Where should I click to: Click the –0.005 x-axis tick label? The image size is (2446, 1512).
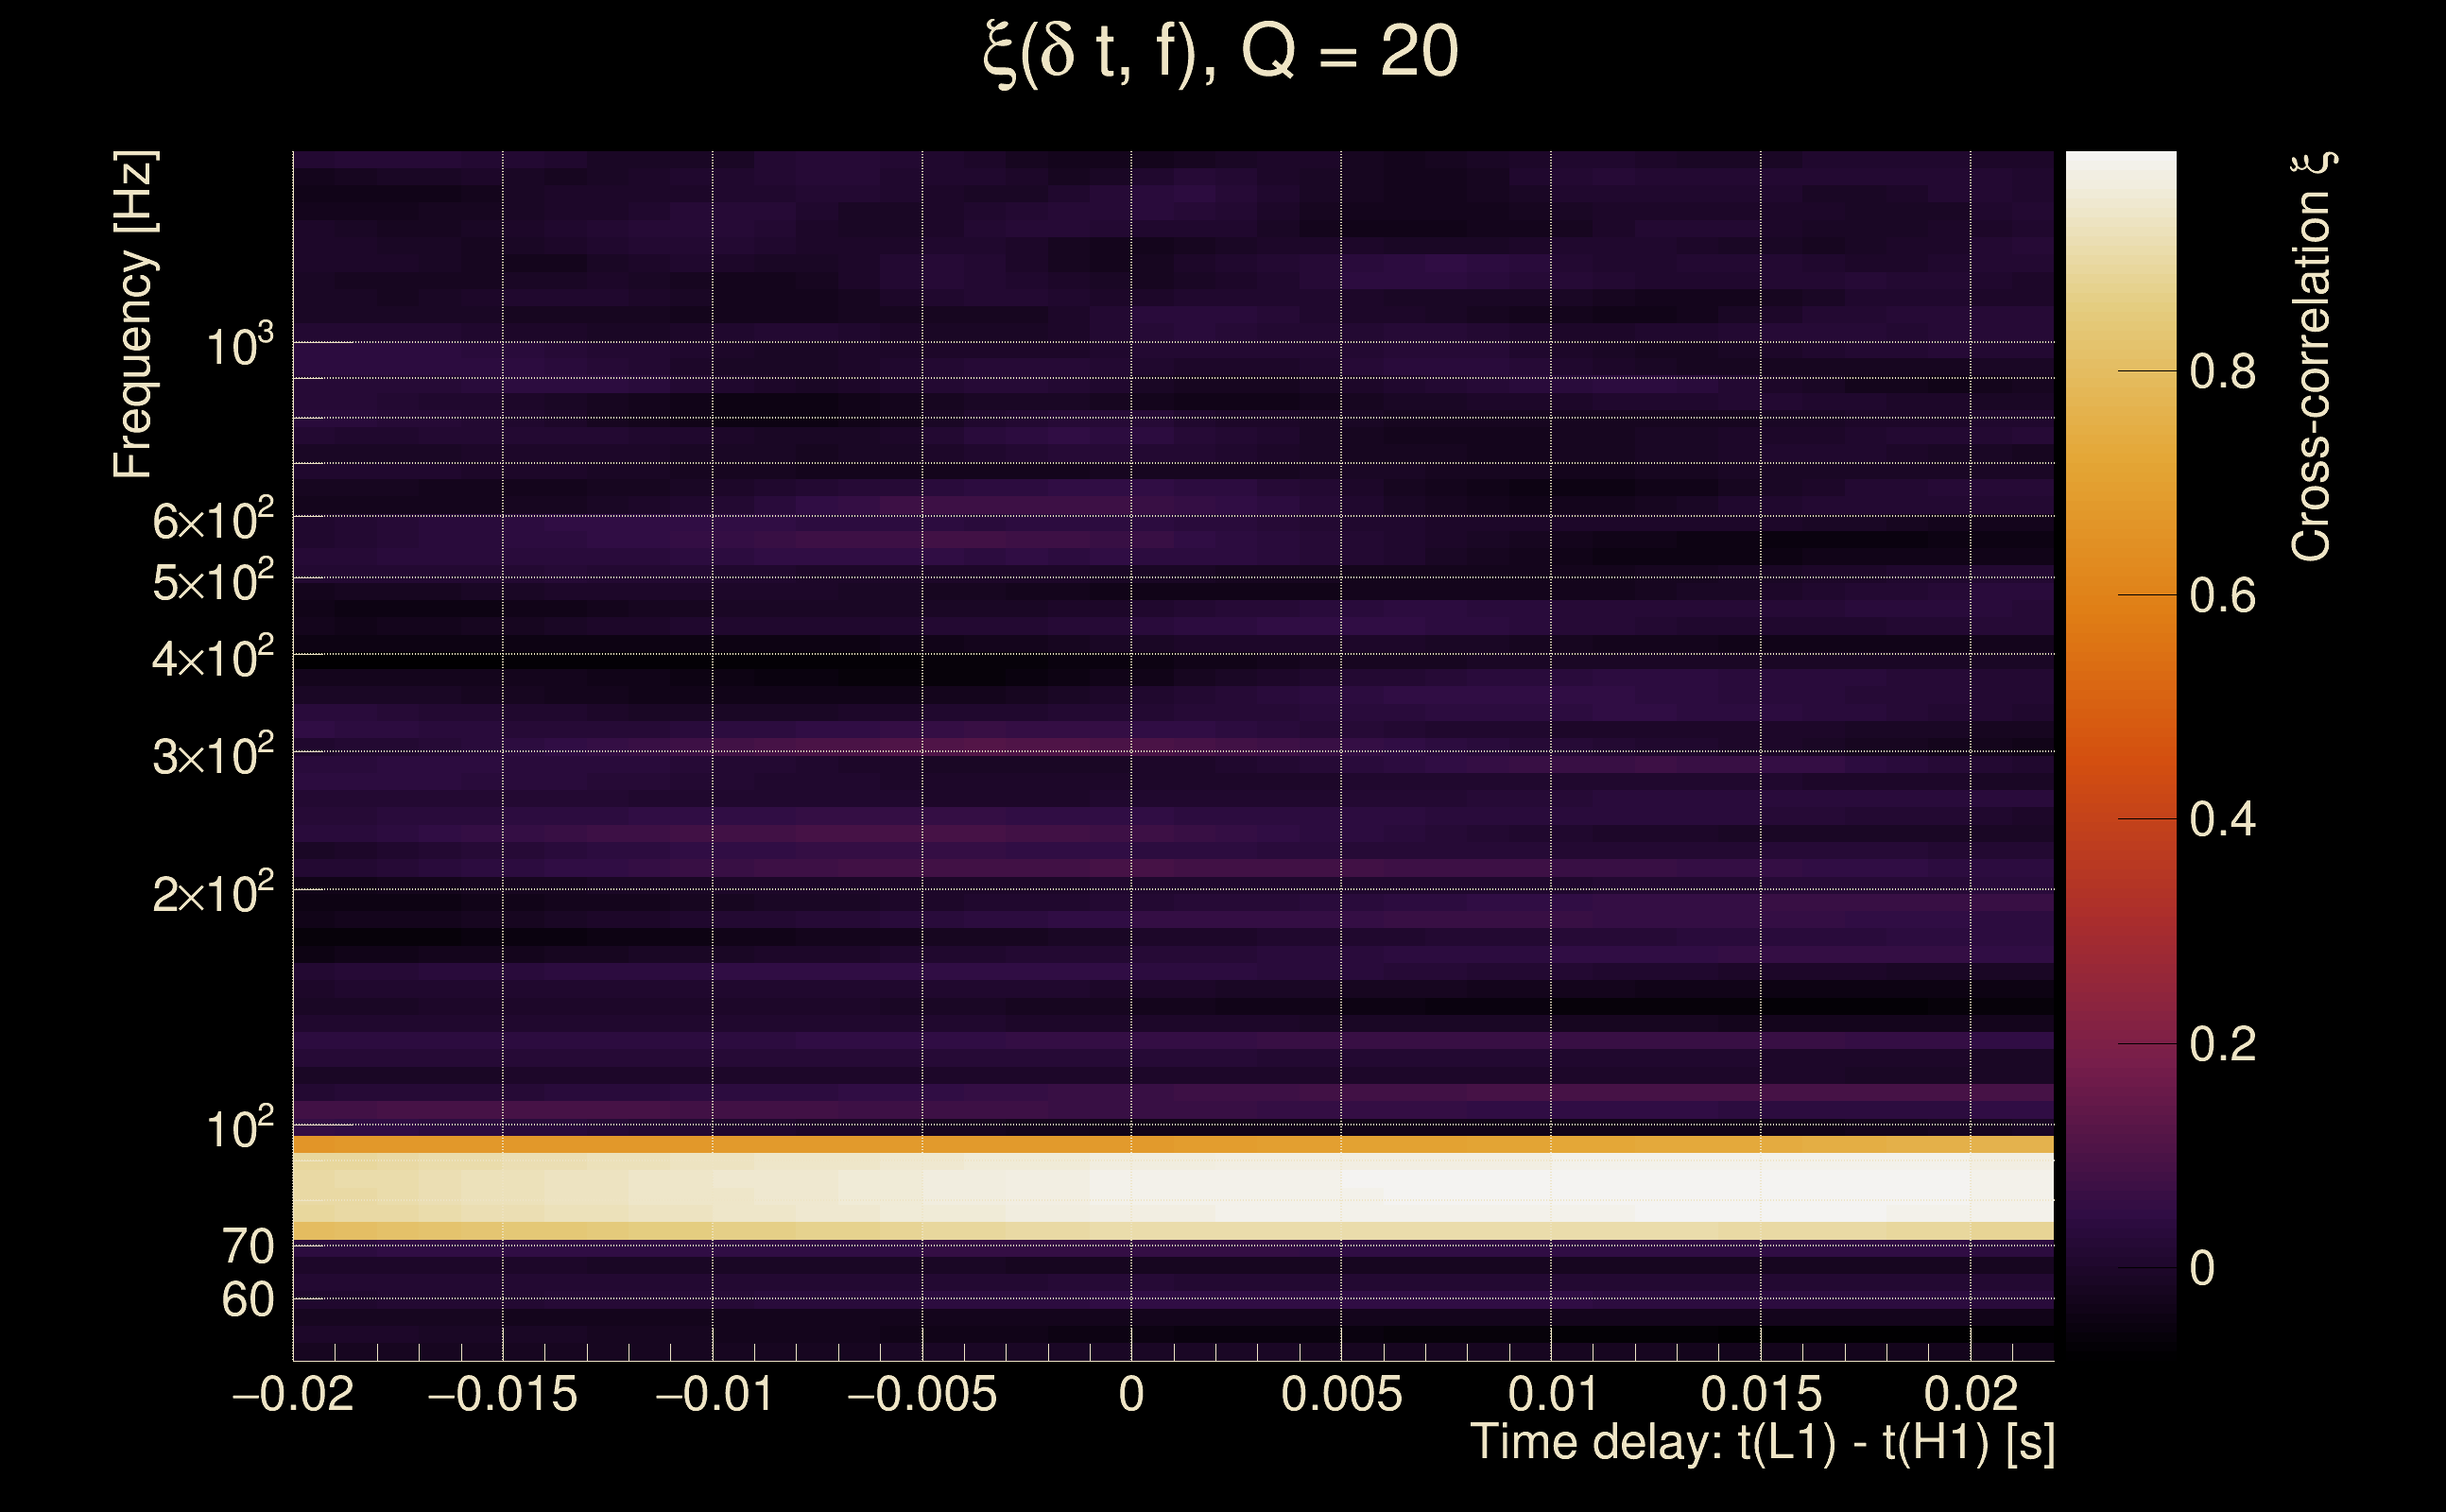pyautogui.click(x=921, y=1395)
